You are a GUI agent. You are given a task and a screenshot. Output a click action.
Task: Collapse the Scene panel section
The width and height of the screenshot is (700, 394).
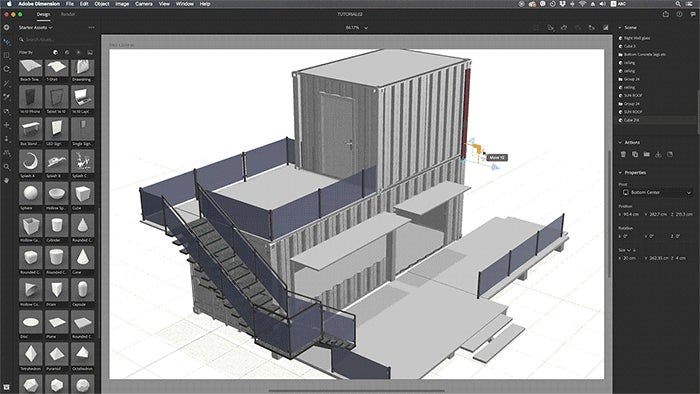(620, 28)
